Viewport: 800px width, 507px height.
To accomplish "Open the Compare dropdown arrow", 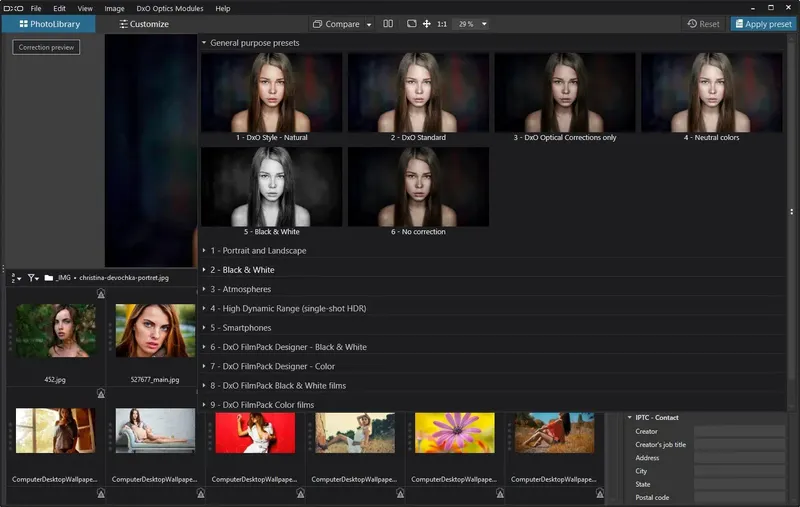I will (x=368, y=24).
